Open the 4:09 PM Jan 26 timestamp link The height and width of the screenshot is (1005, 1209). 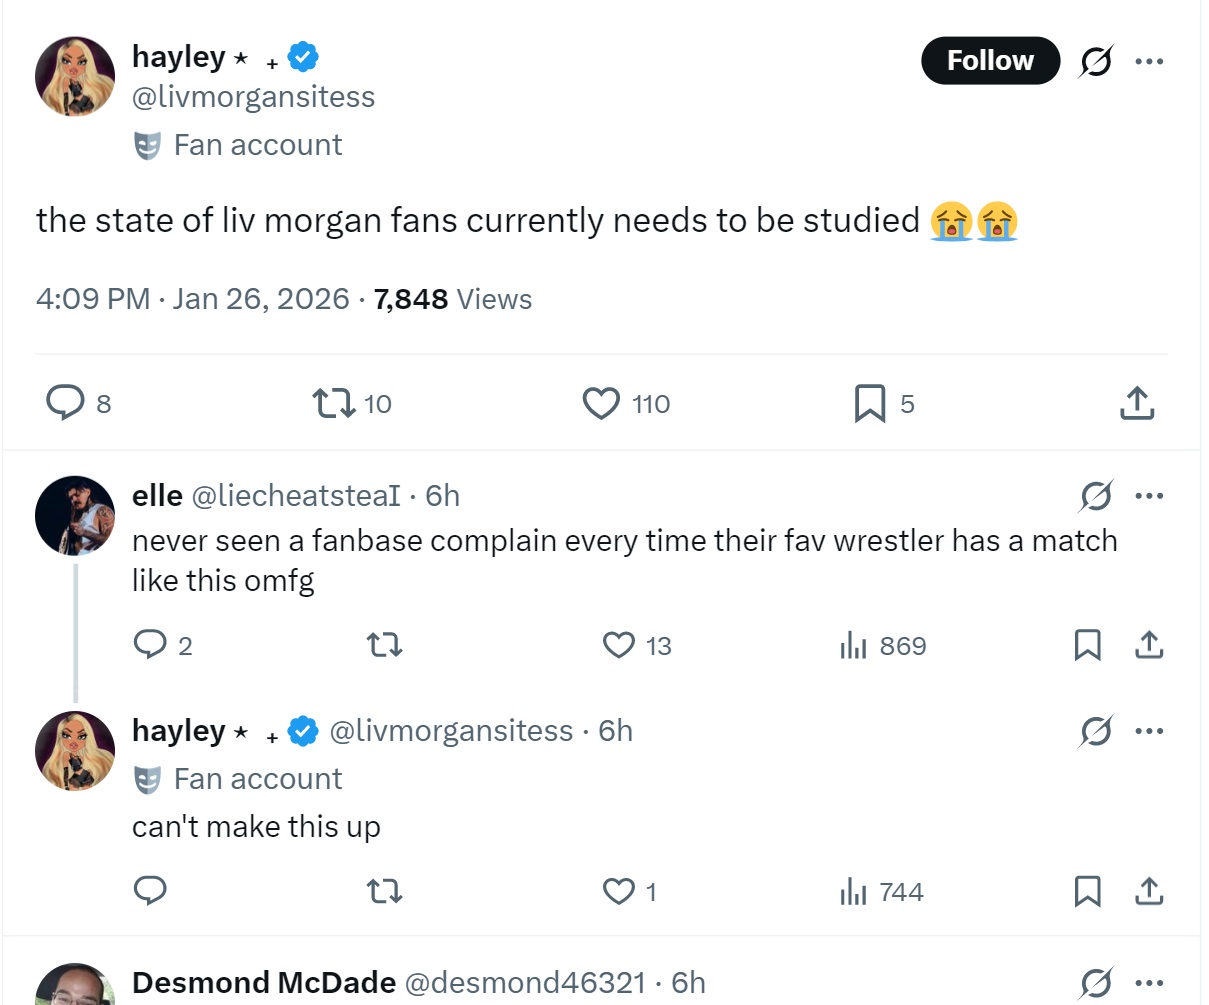[193, 299]
